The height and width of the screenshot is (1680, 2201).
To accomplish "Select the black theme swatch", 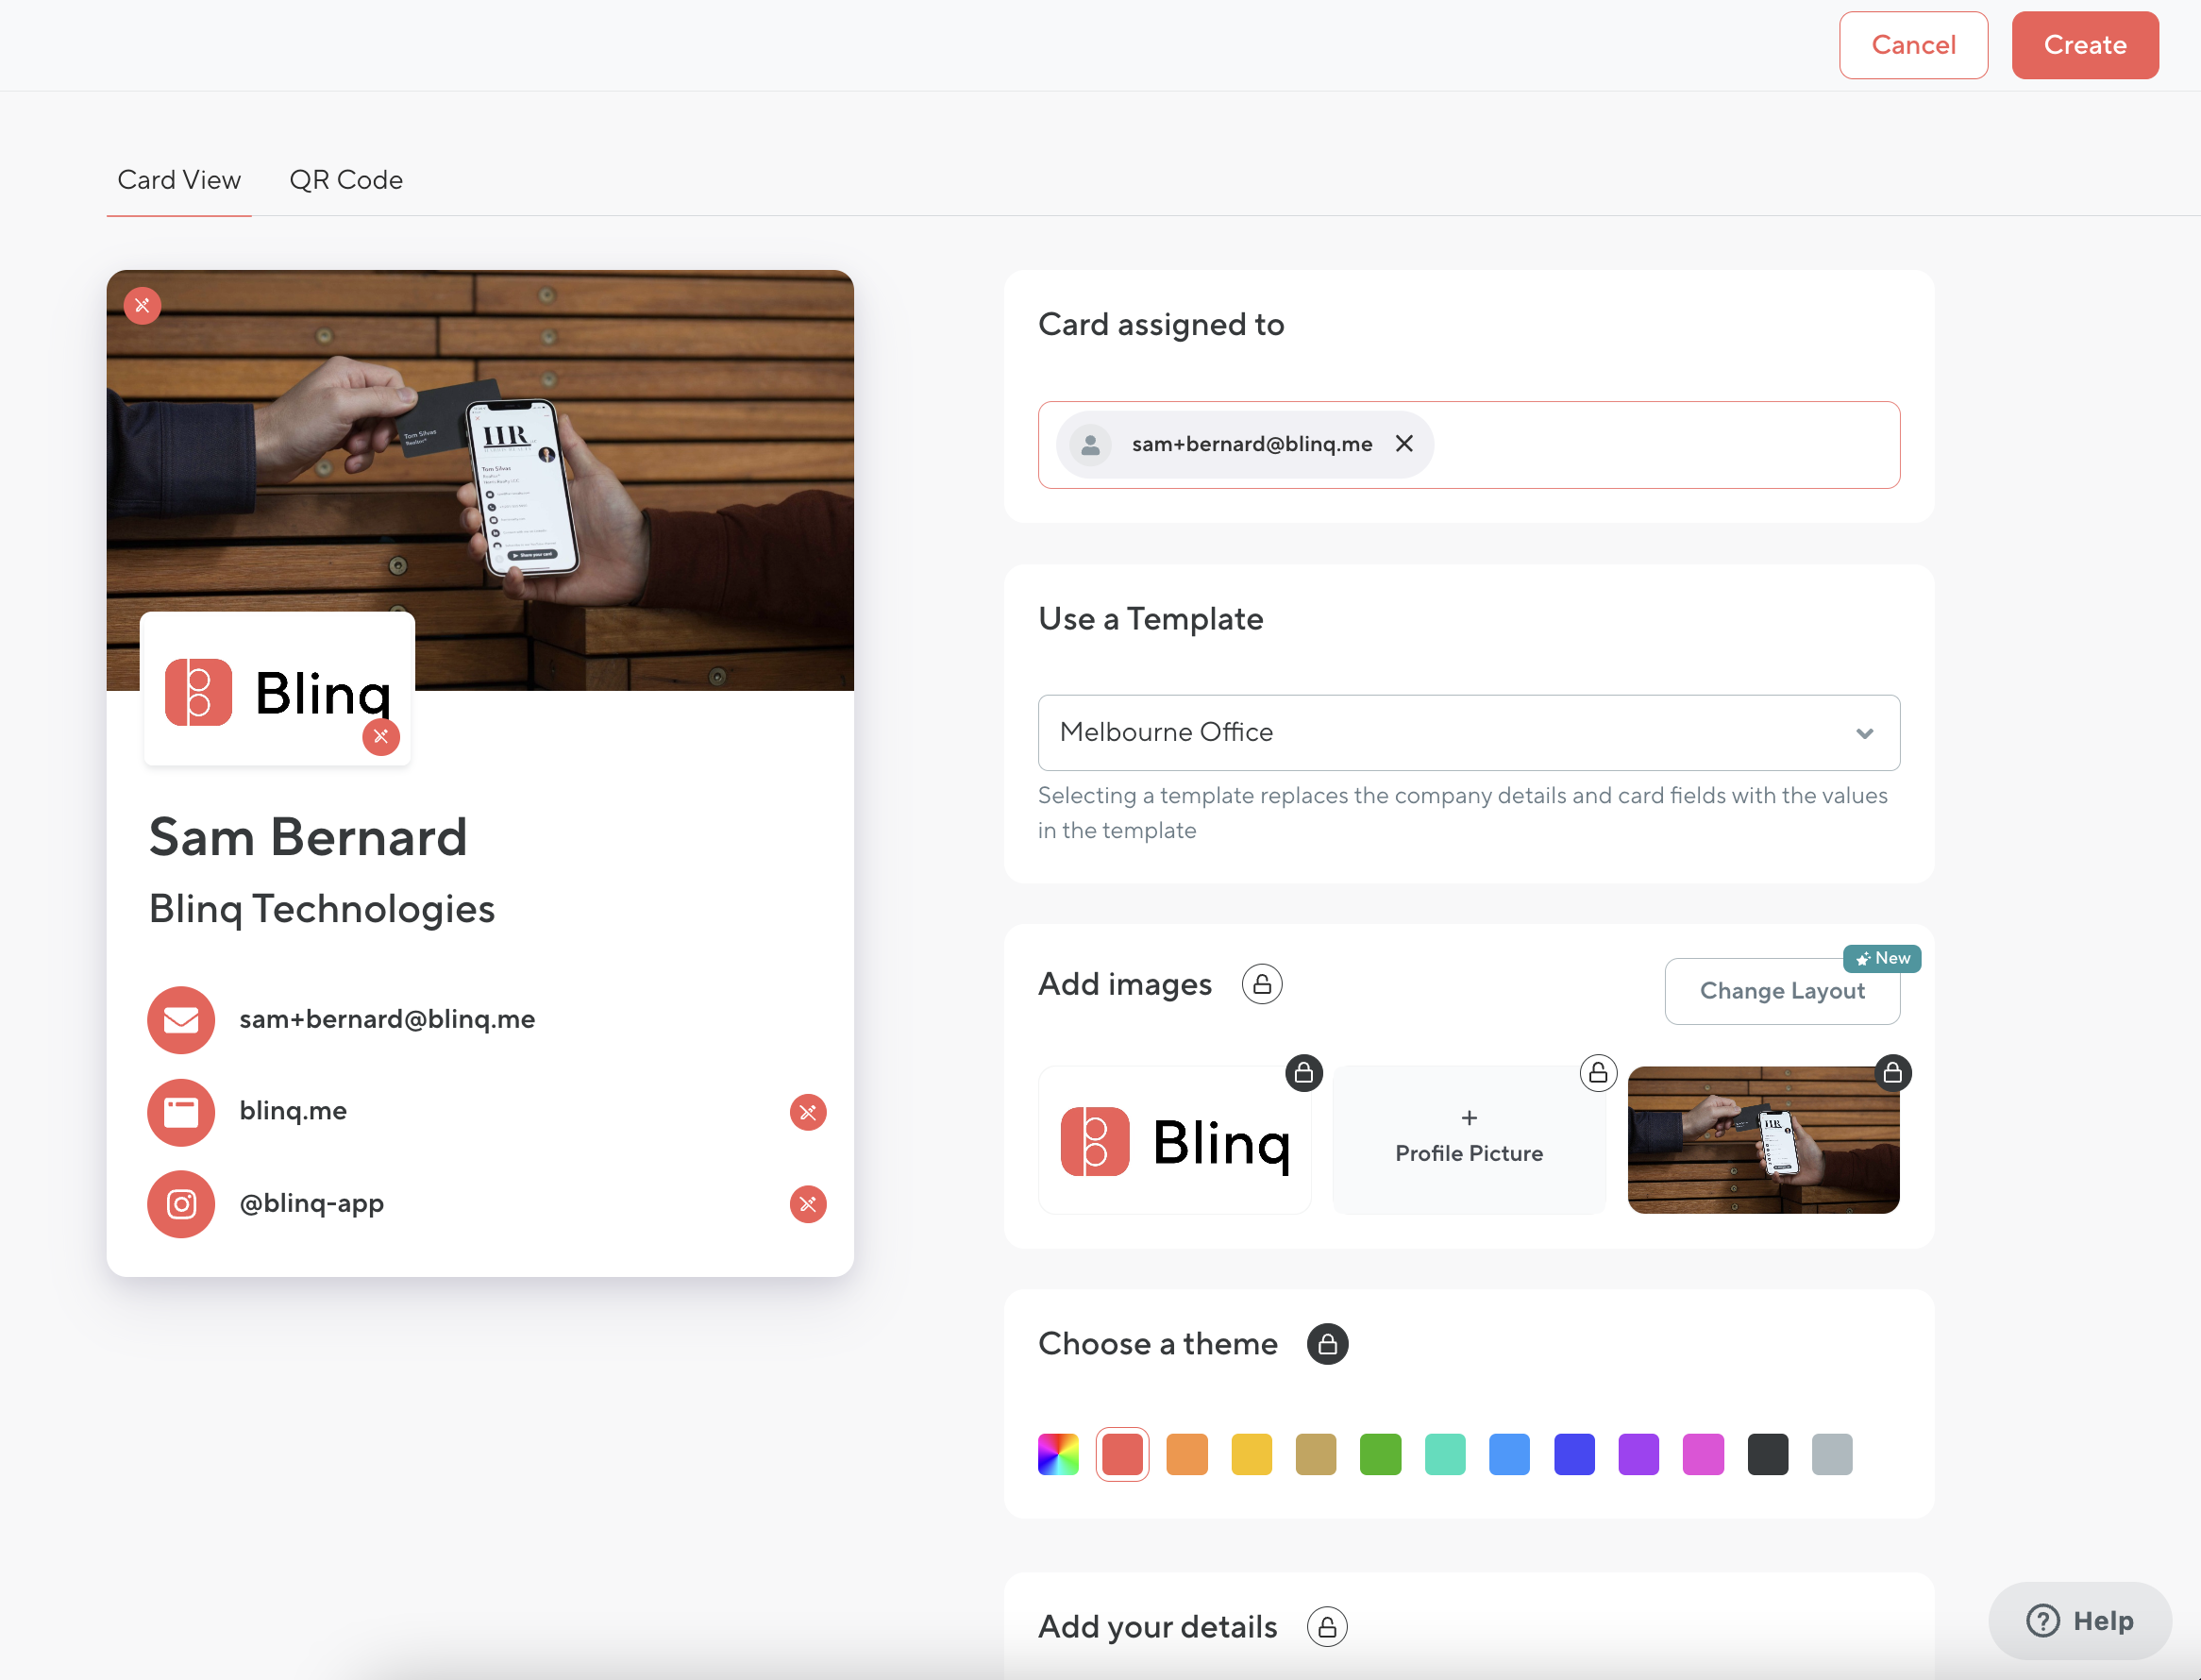I will click(x=1767, y=1454).
